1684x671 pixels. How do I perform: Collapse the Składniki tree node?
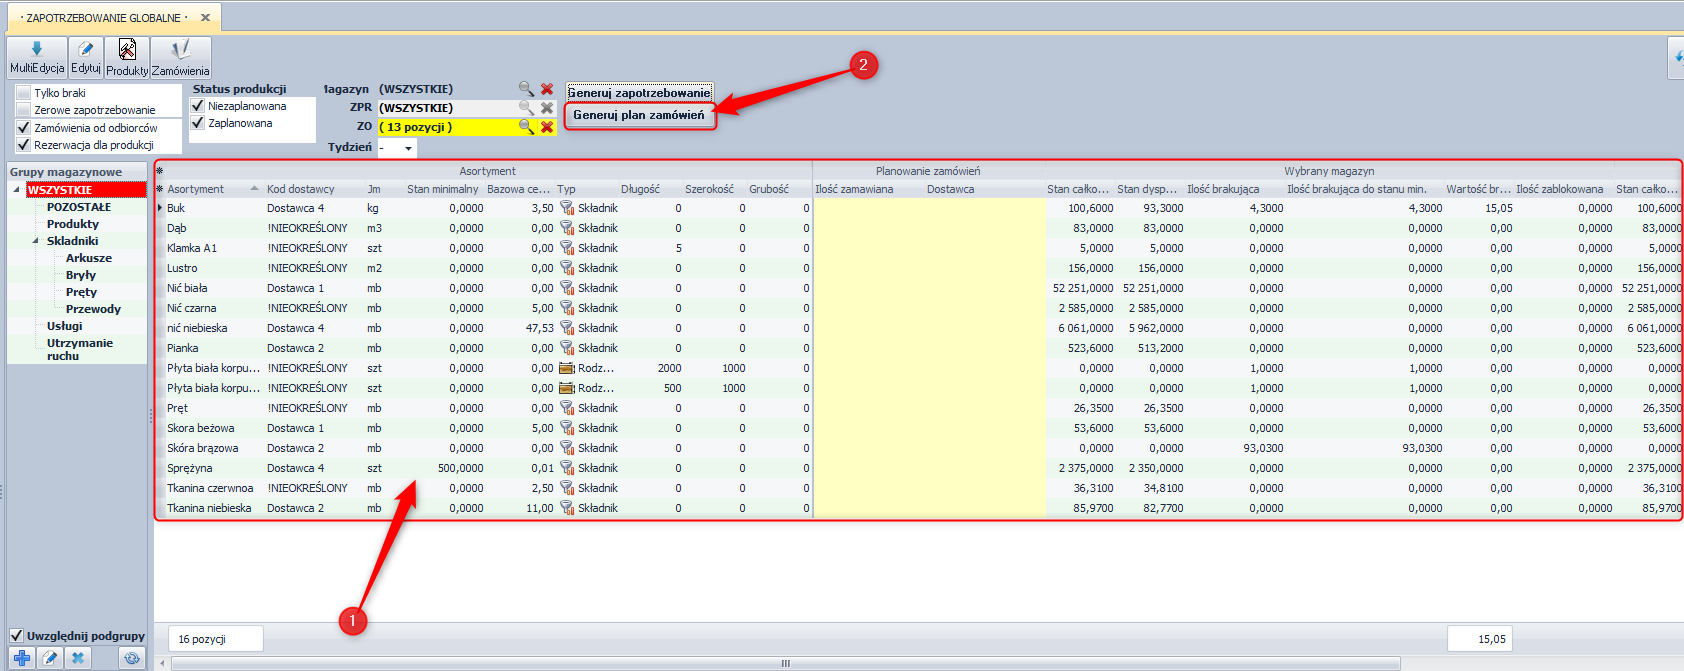click(x=36, y=241)
